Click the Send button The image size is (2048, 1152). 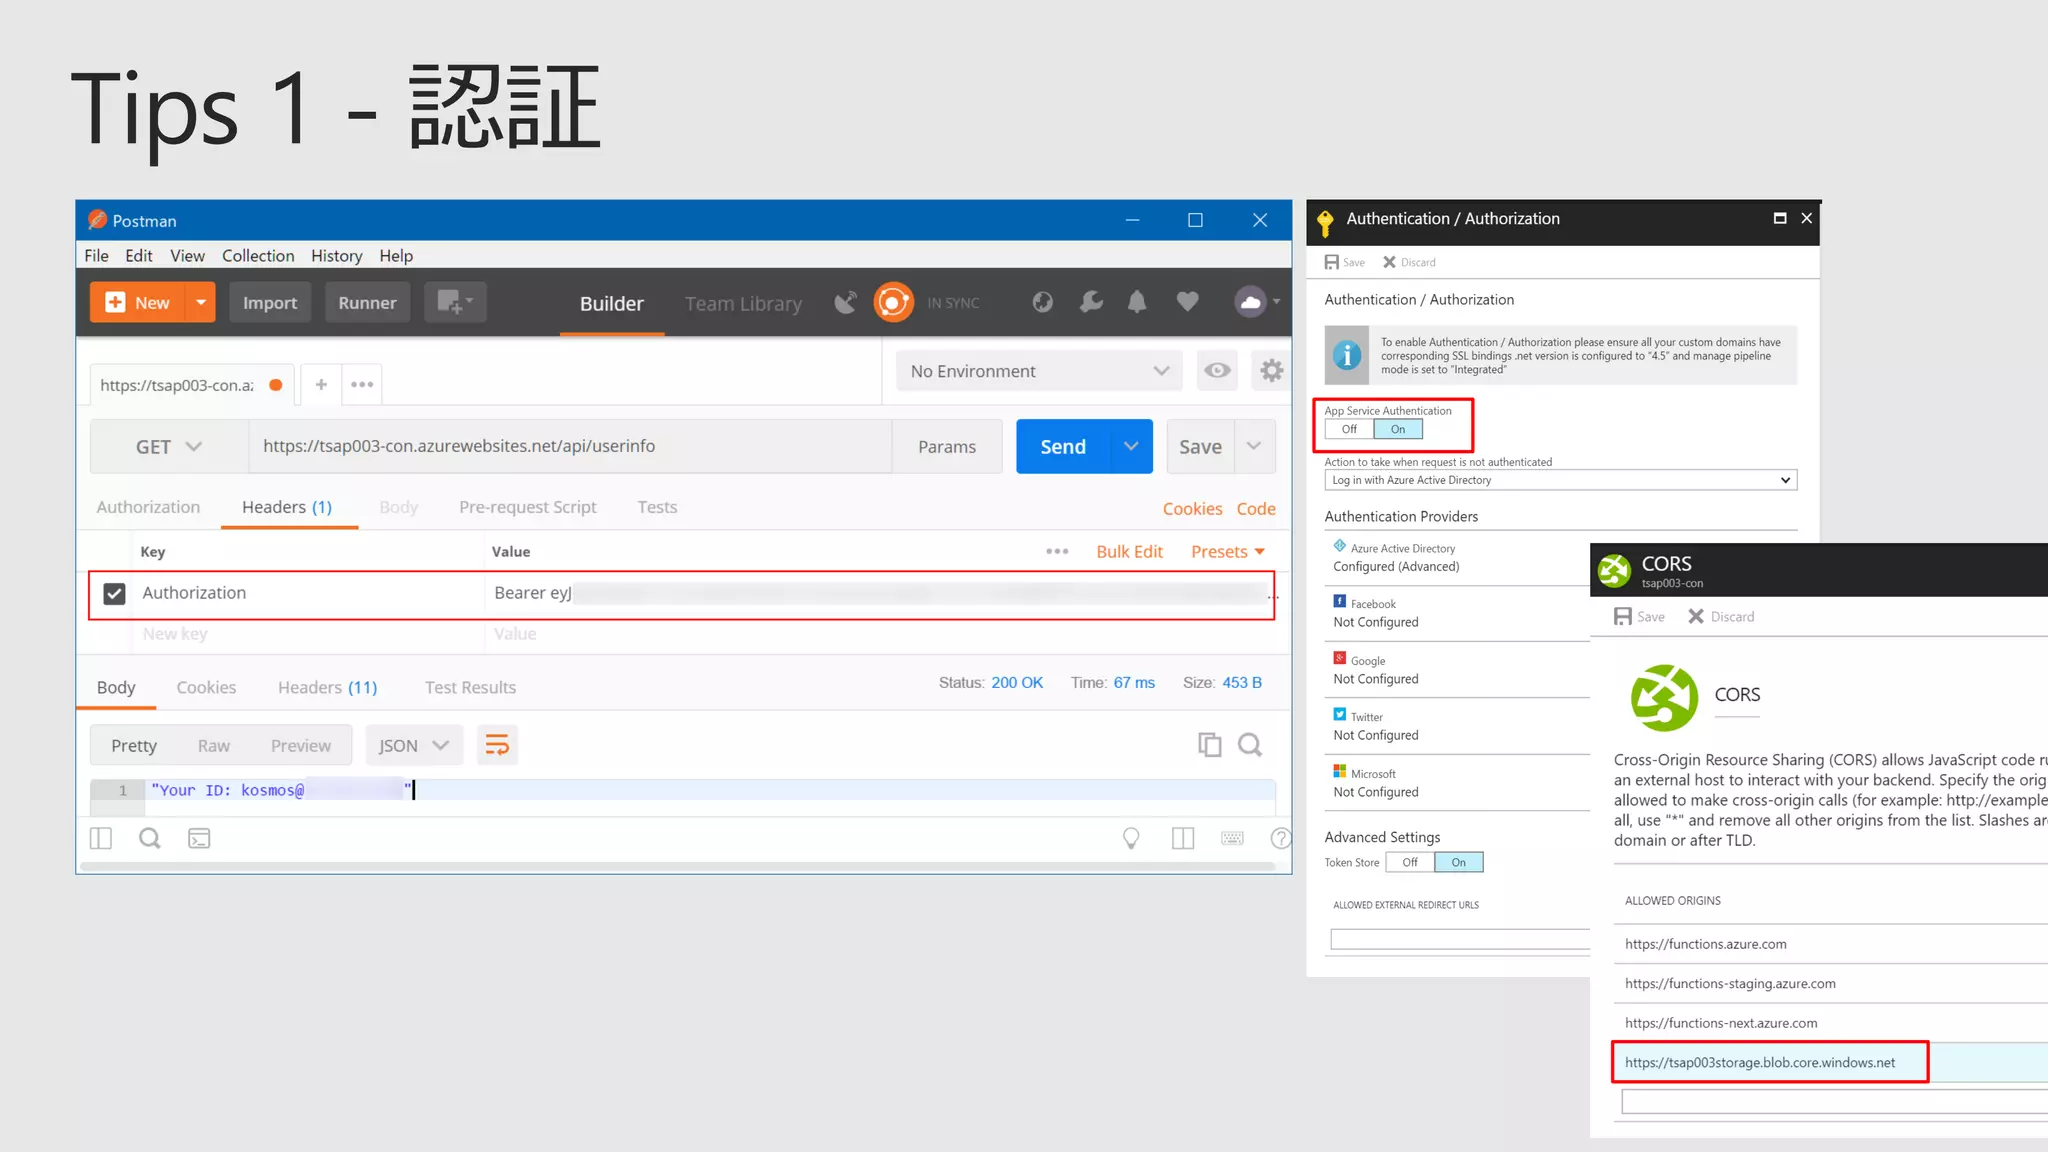point(1062,447)
